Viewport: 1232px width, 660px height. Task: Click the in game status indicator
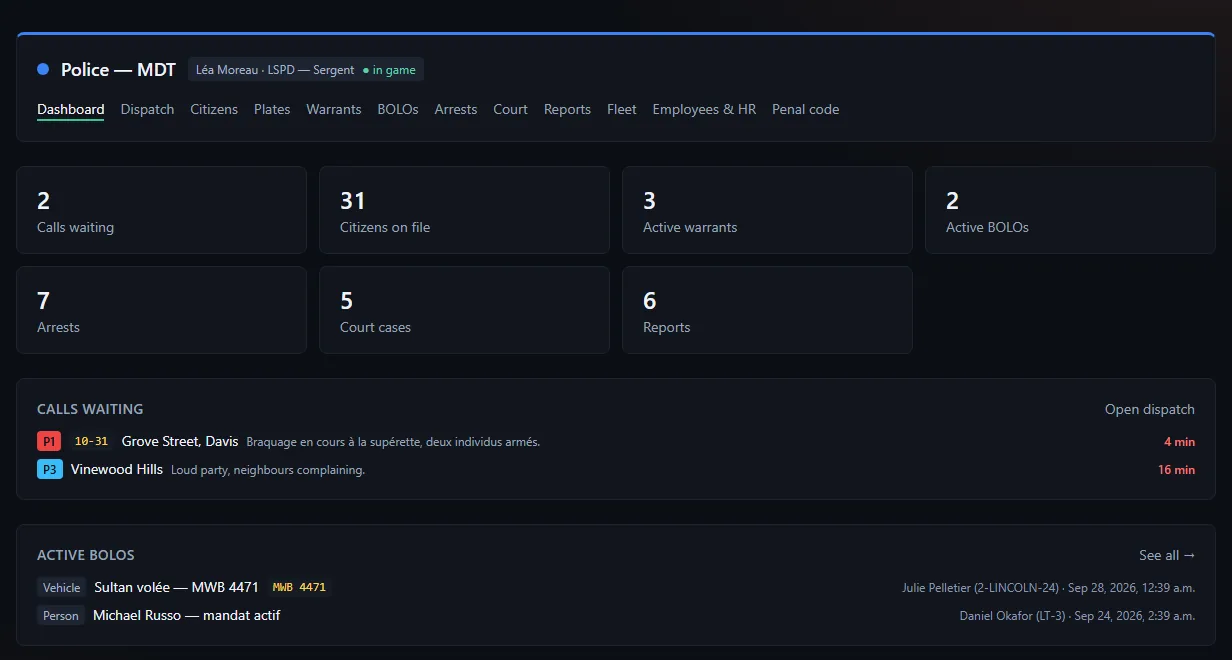tap(389, 70)
